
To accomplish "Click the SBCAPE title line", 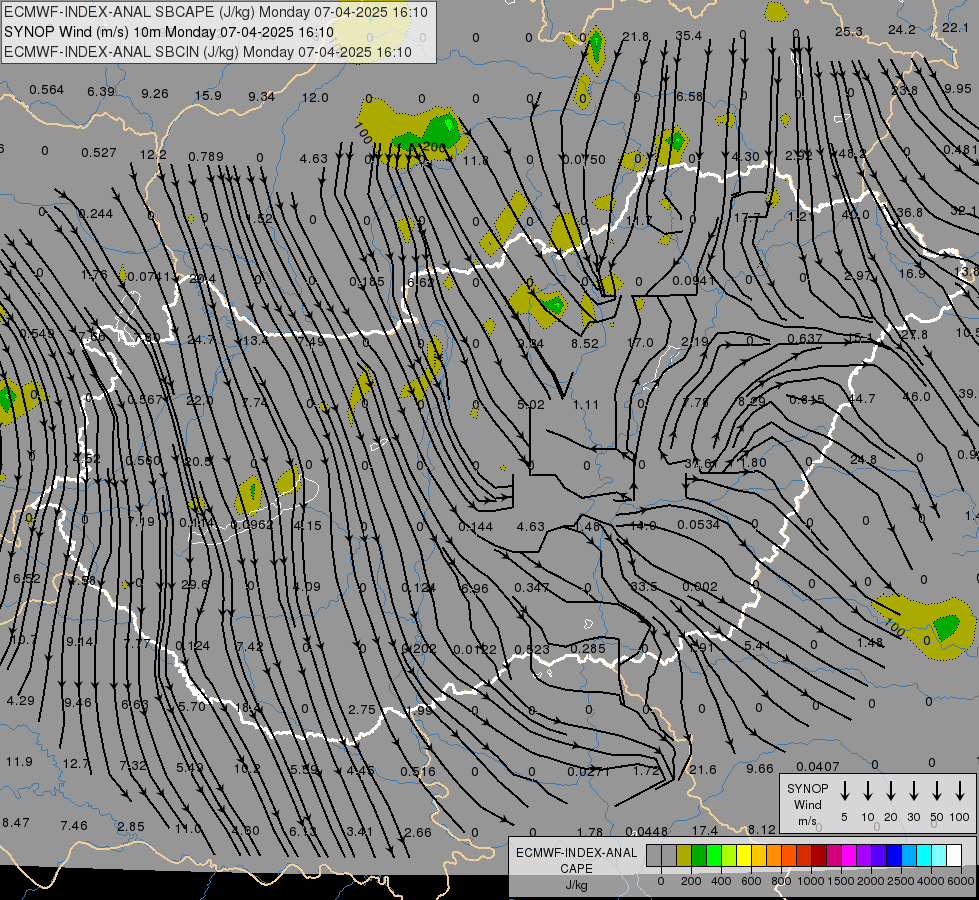I will pyautogui.click(x=216, y=12).
